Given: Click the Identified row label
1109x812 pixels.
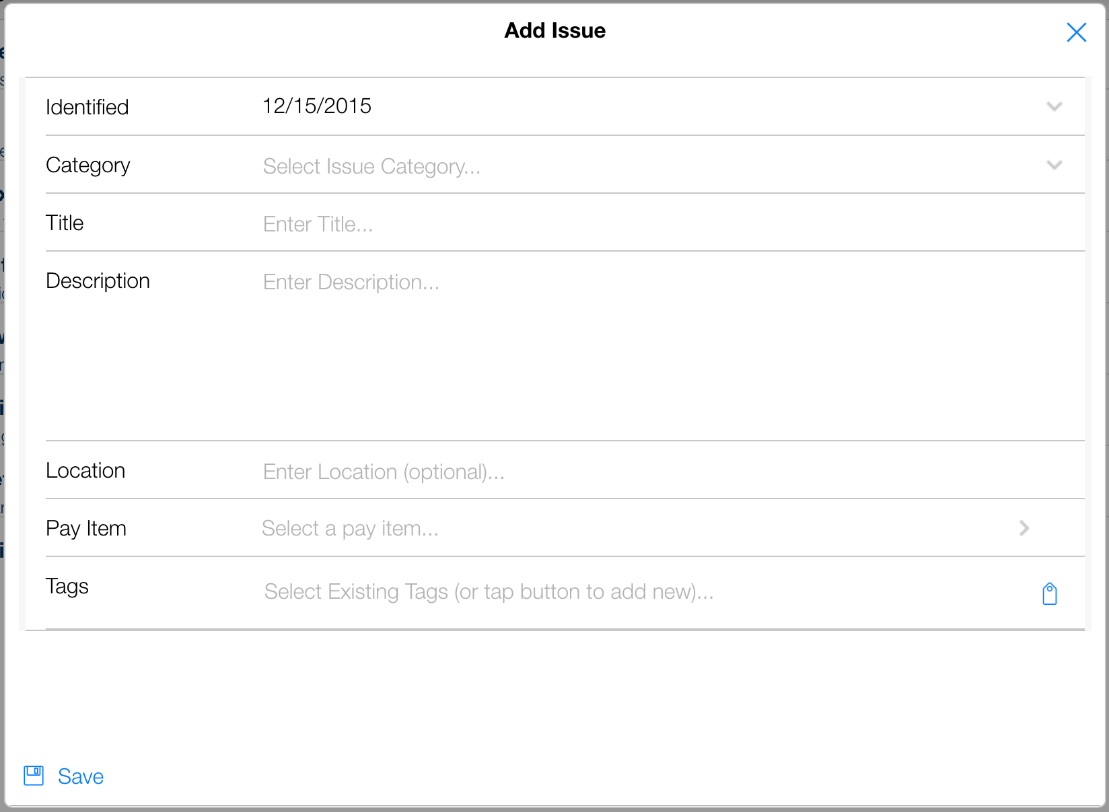Looking at the screenshot, I should (x=87, y=107).
